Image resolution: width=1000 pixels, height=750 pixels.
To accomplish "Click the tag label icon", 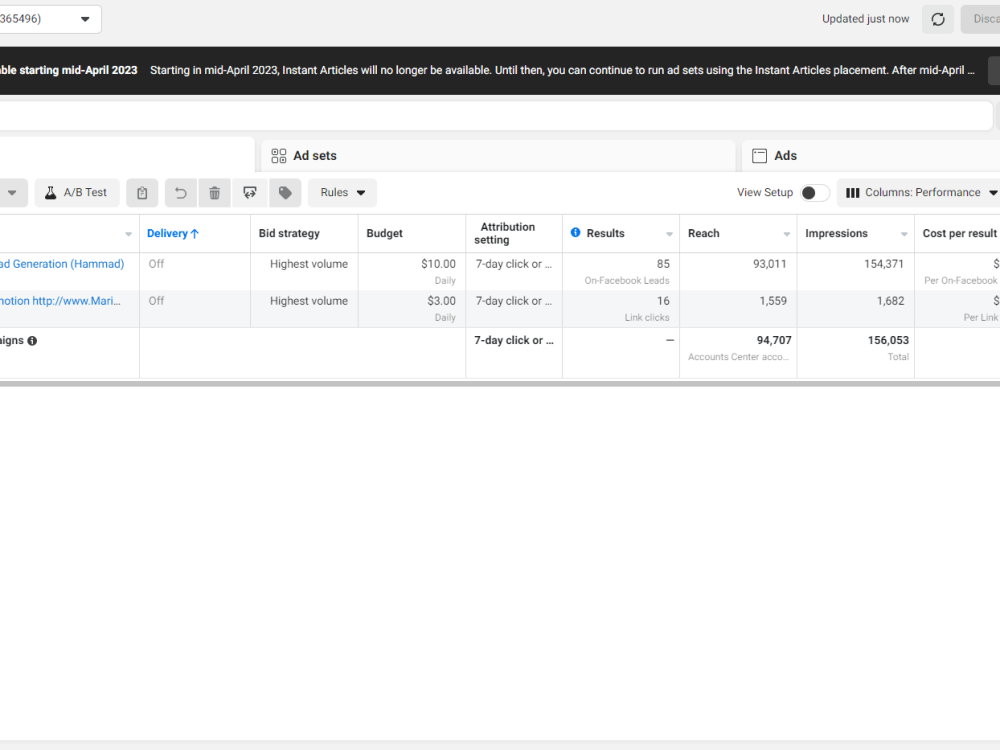I will tap(285, 193).
